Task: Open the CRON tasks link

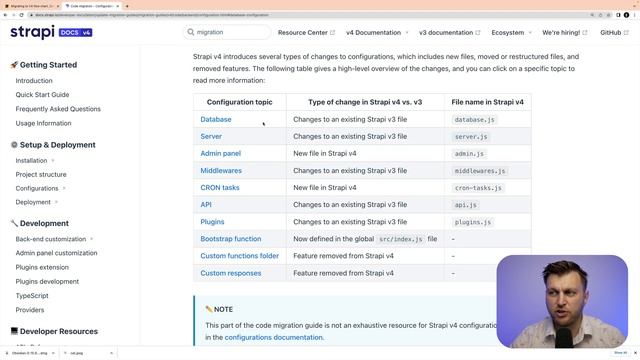Action: [220, 188]
